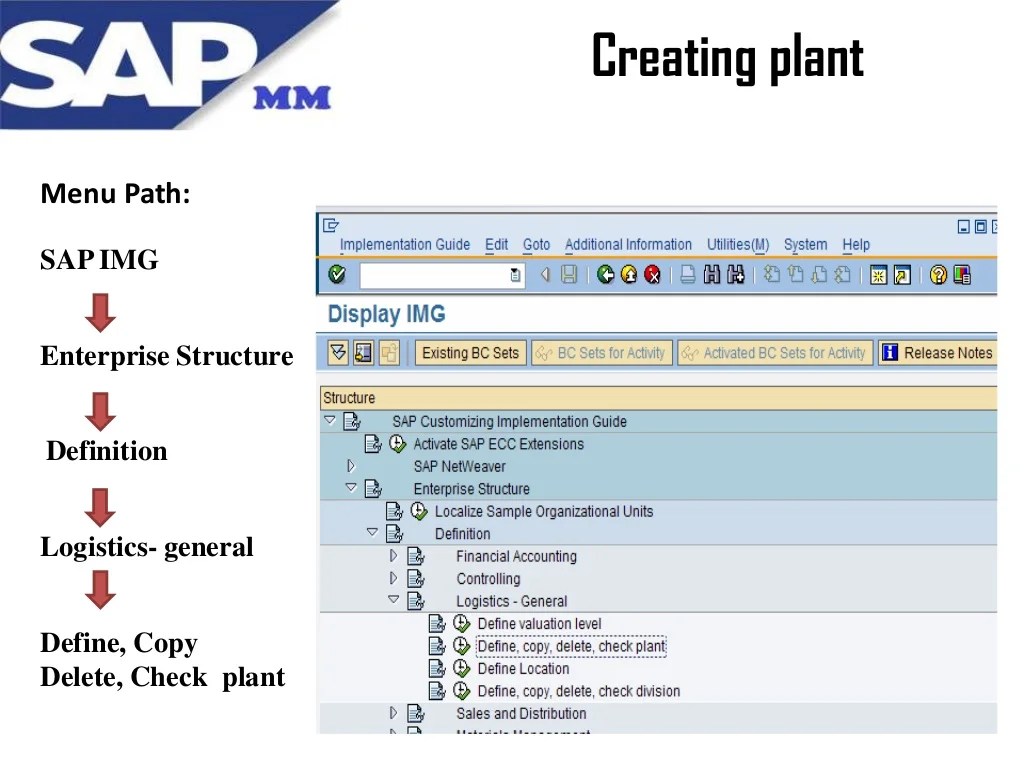
Task: Select the 'Define, copy, delete, check plant' row
Action: point(571,647)
